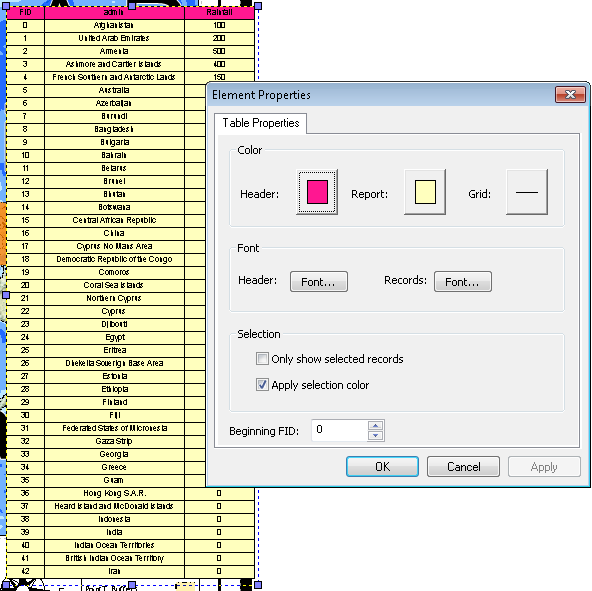The image size is (592, 591).
Task: Uncheck Apply selection color
Action: tap(262, 385)
